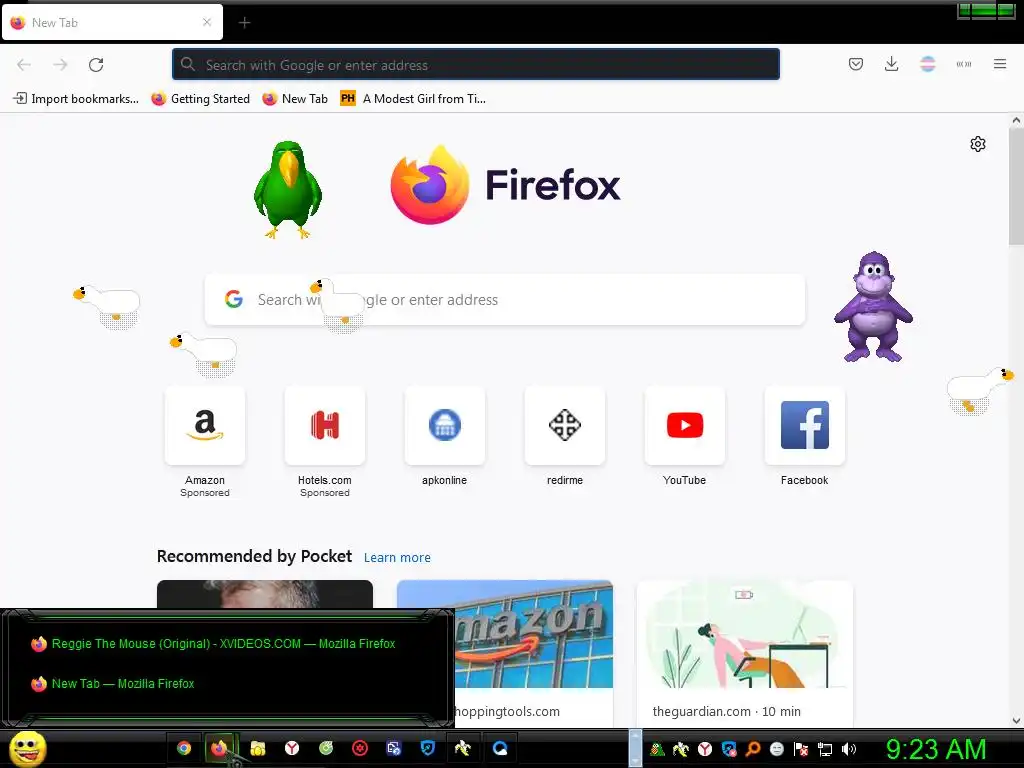This screenshot has width=1024, height=768.
Task: Select the New Tab browser tab
Action: [112, 22]
